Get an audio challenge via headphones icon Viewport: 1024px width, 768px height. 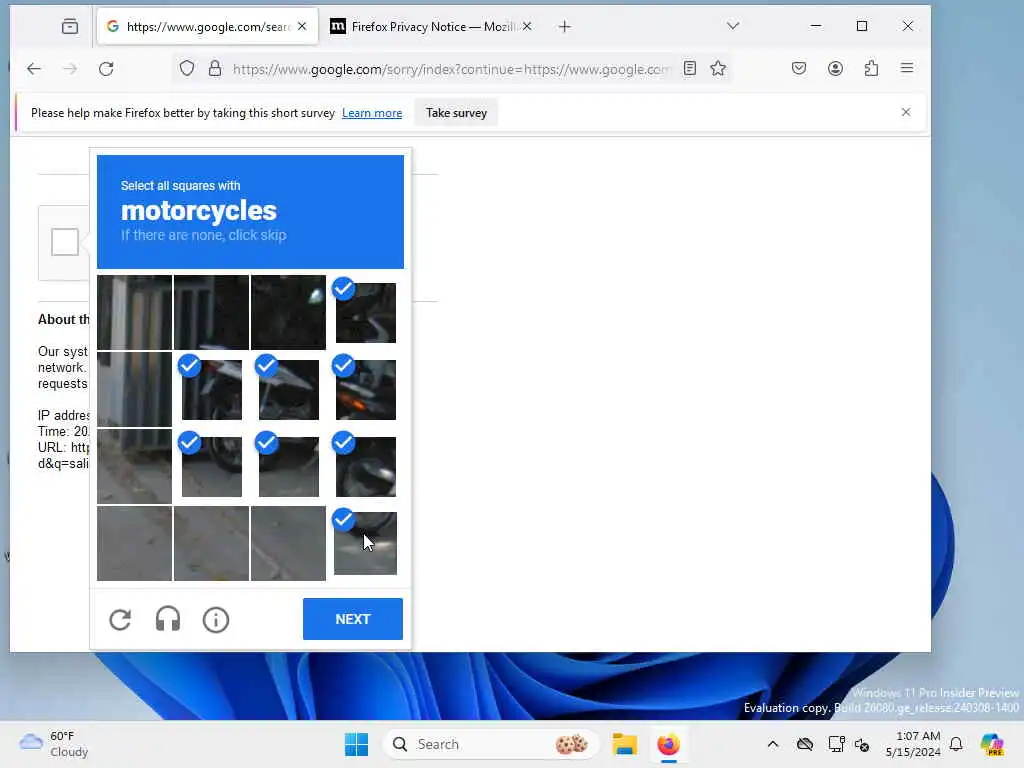168,619
